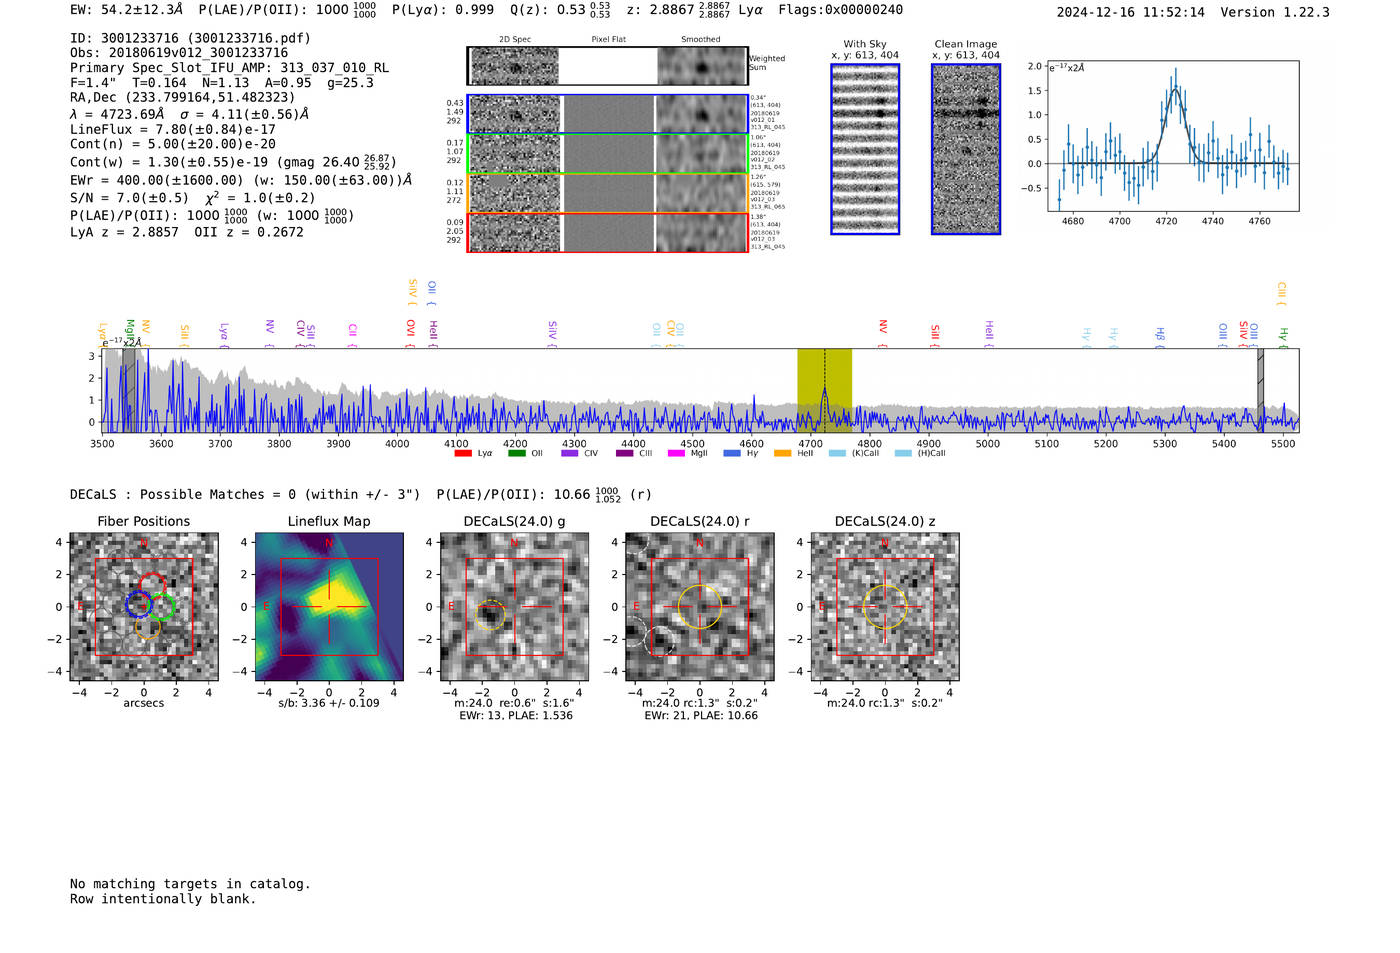
Task: Click the Pixel Flat column header
Action: tap(609, 40)
